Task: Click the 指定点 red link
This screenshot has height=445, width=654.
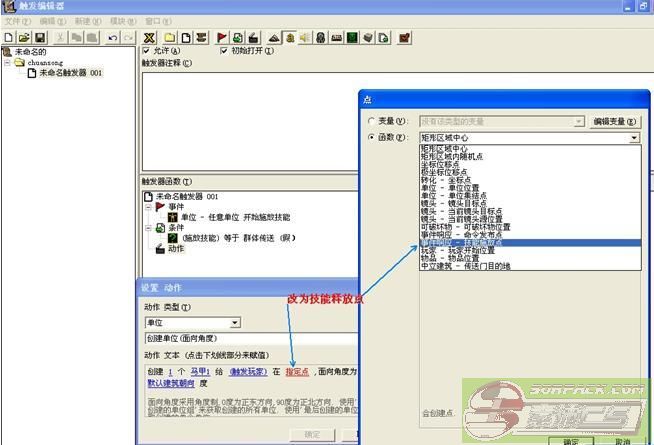Action: point(296,370)
